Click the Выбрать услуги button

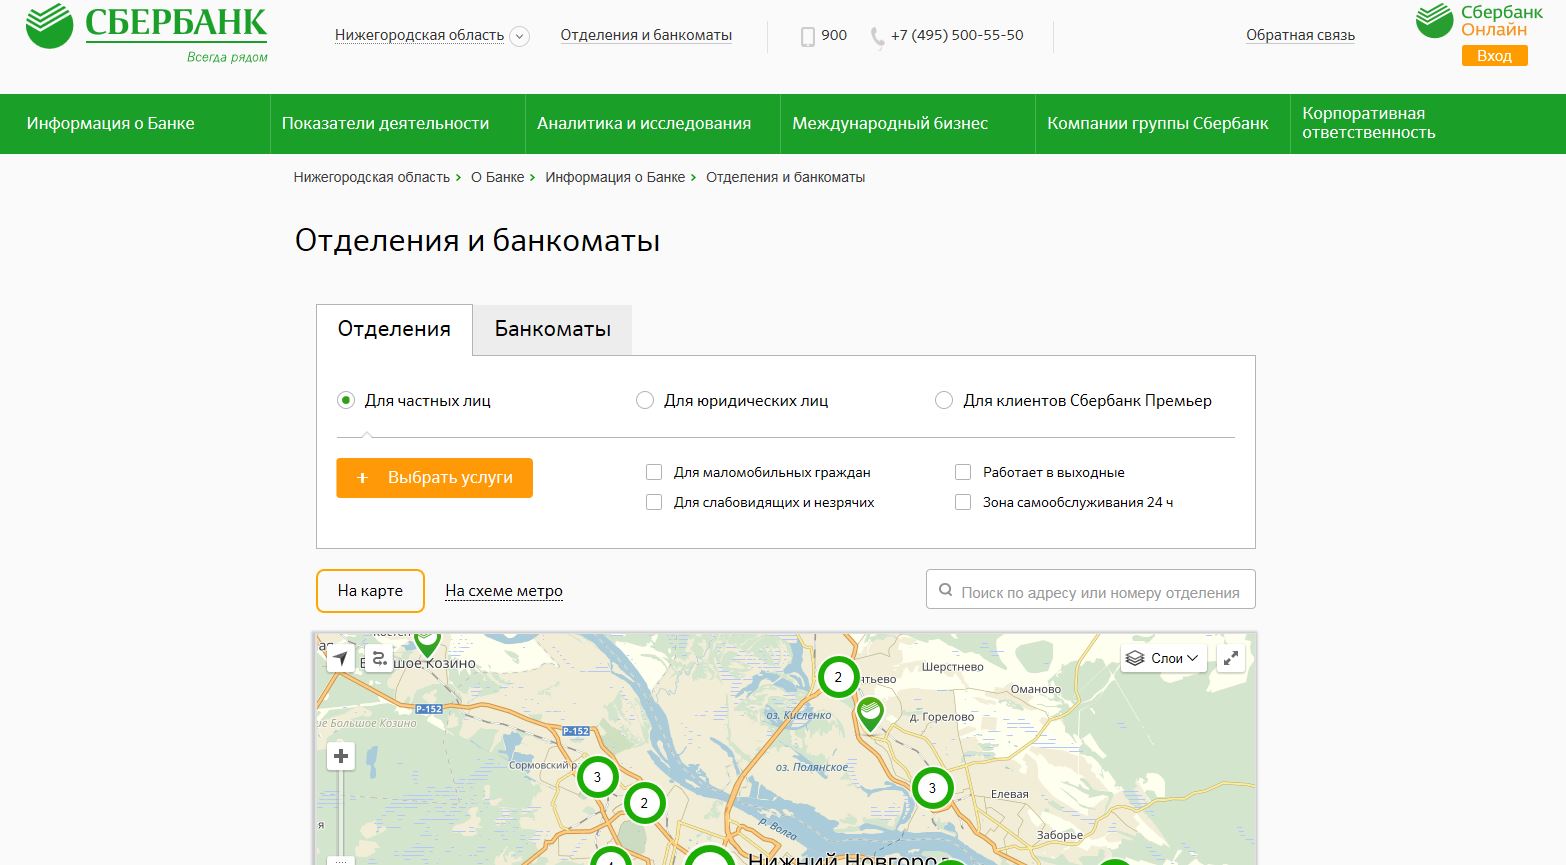(x=434, y=478)
